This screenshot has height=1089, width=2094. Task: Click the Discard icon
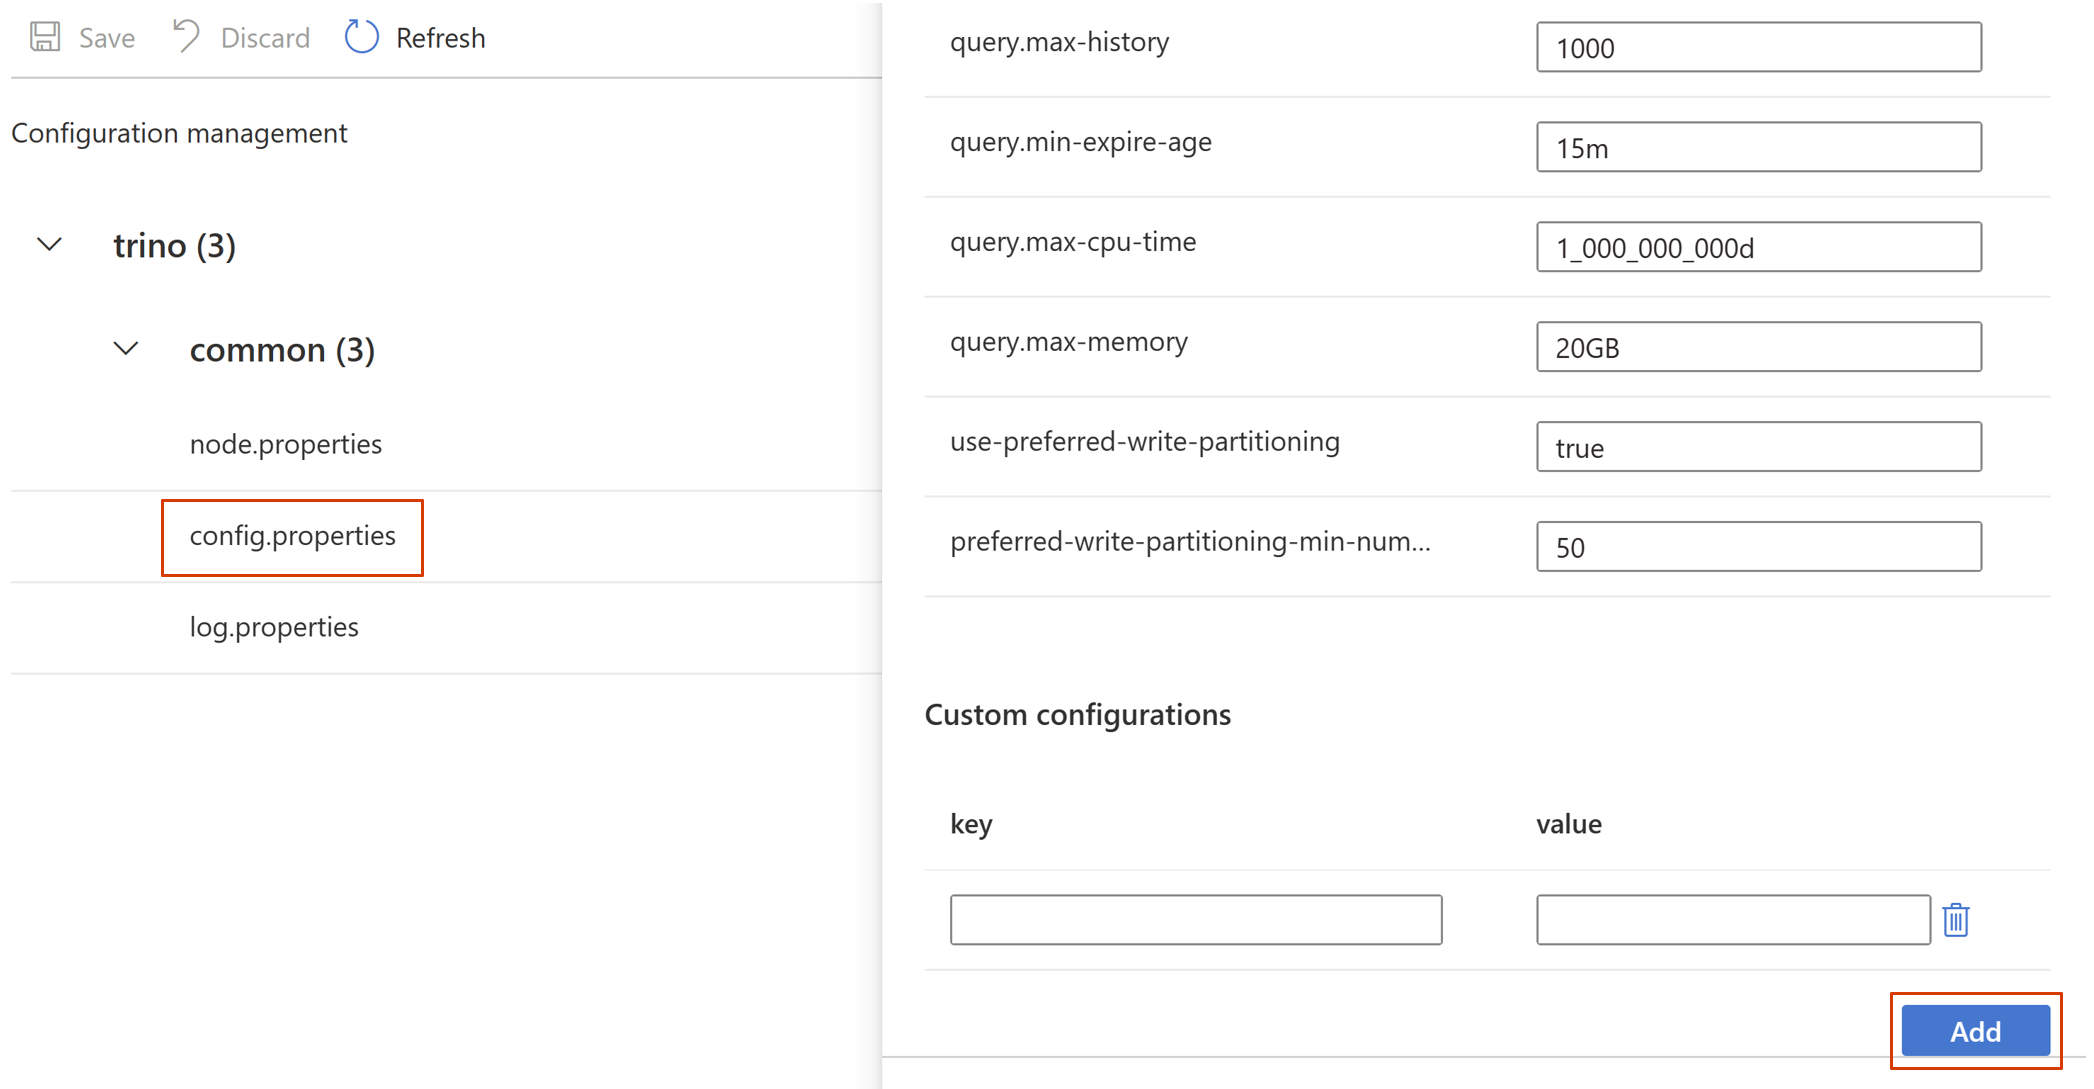coord(183,36)
